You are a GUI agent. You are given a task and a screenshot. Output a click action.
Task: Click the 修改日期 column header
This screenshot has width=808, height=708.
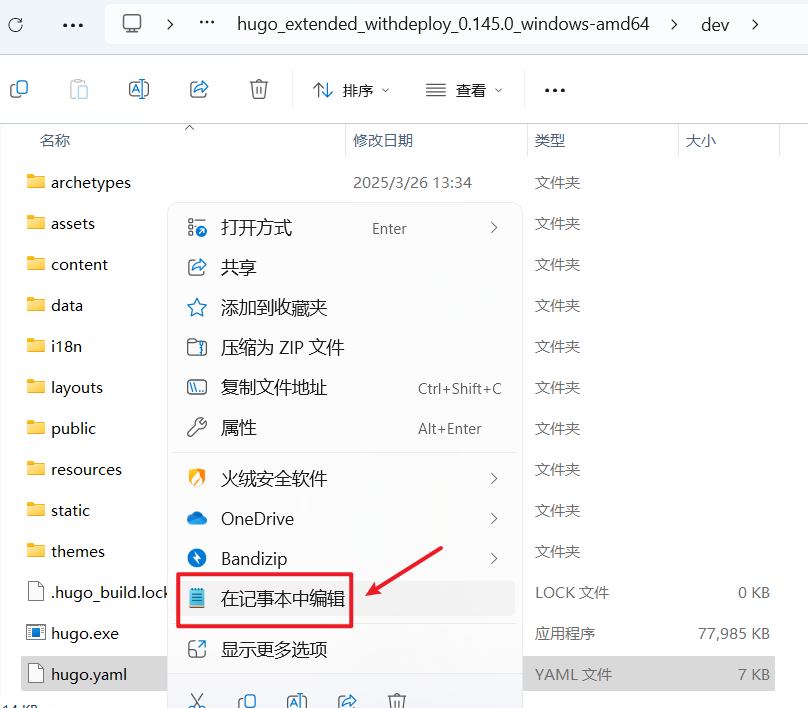click(x=383, y=141)
